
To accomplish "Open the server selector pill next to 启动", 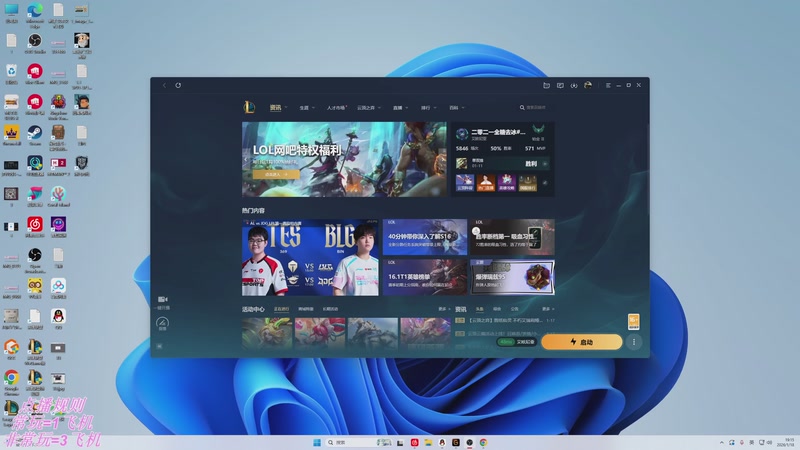I will tap(516, 342).
